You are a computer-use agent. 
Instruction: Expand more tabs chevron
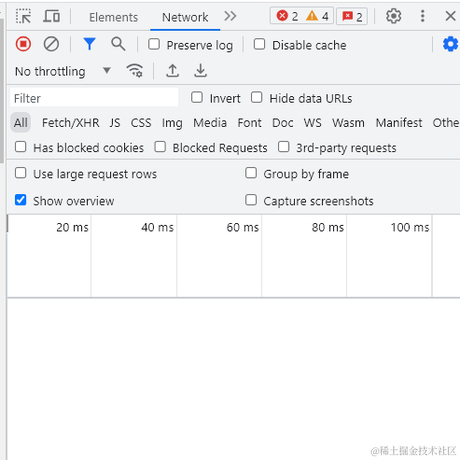click(230, 16)
